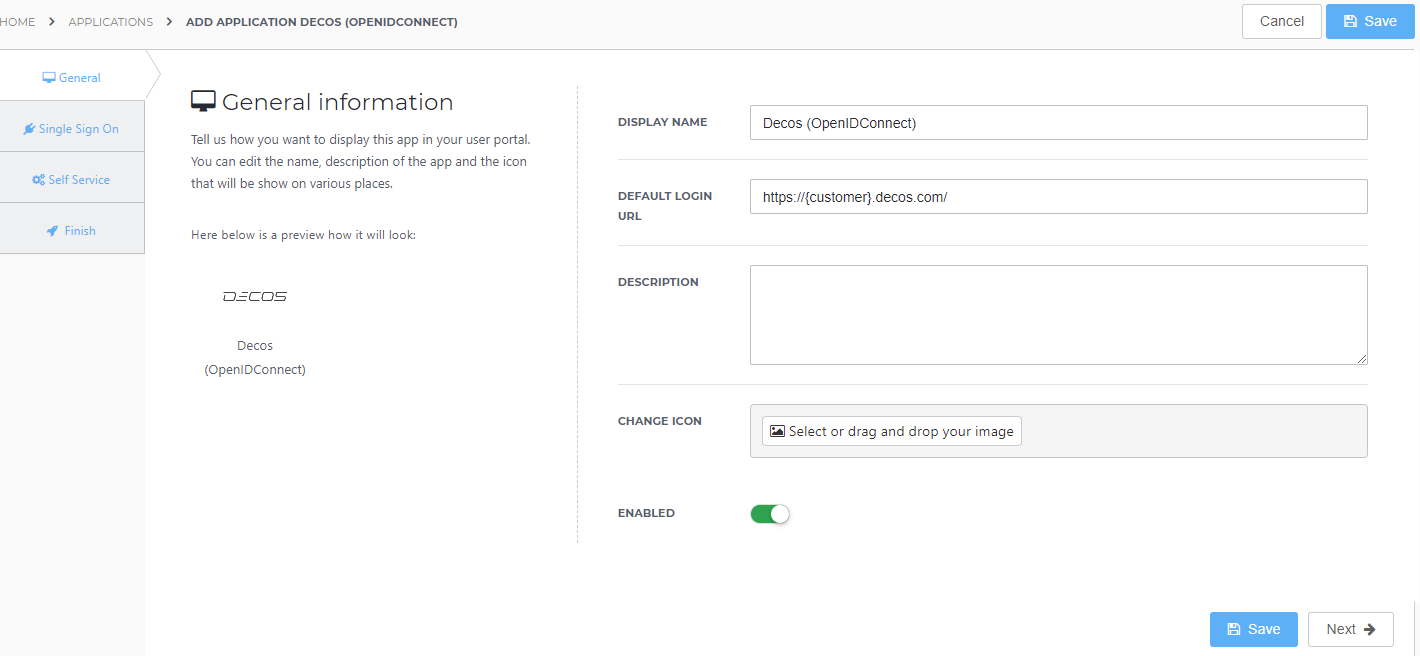Click inside the Description text area
1420x656 pixels.
pos(1058,315)
